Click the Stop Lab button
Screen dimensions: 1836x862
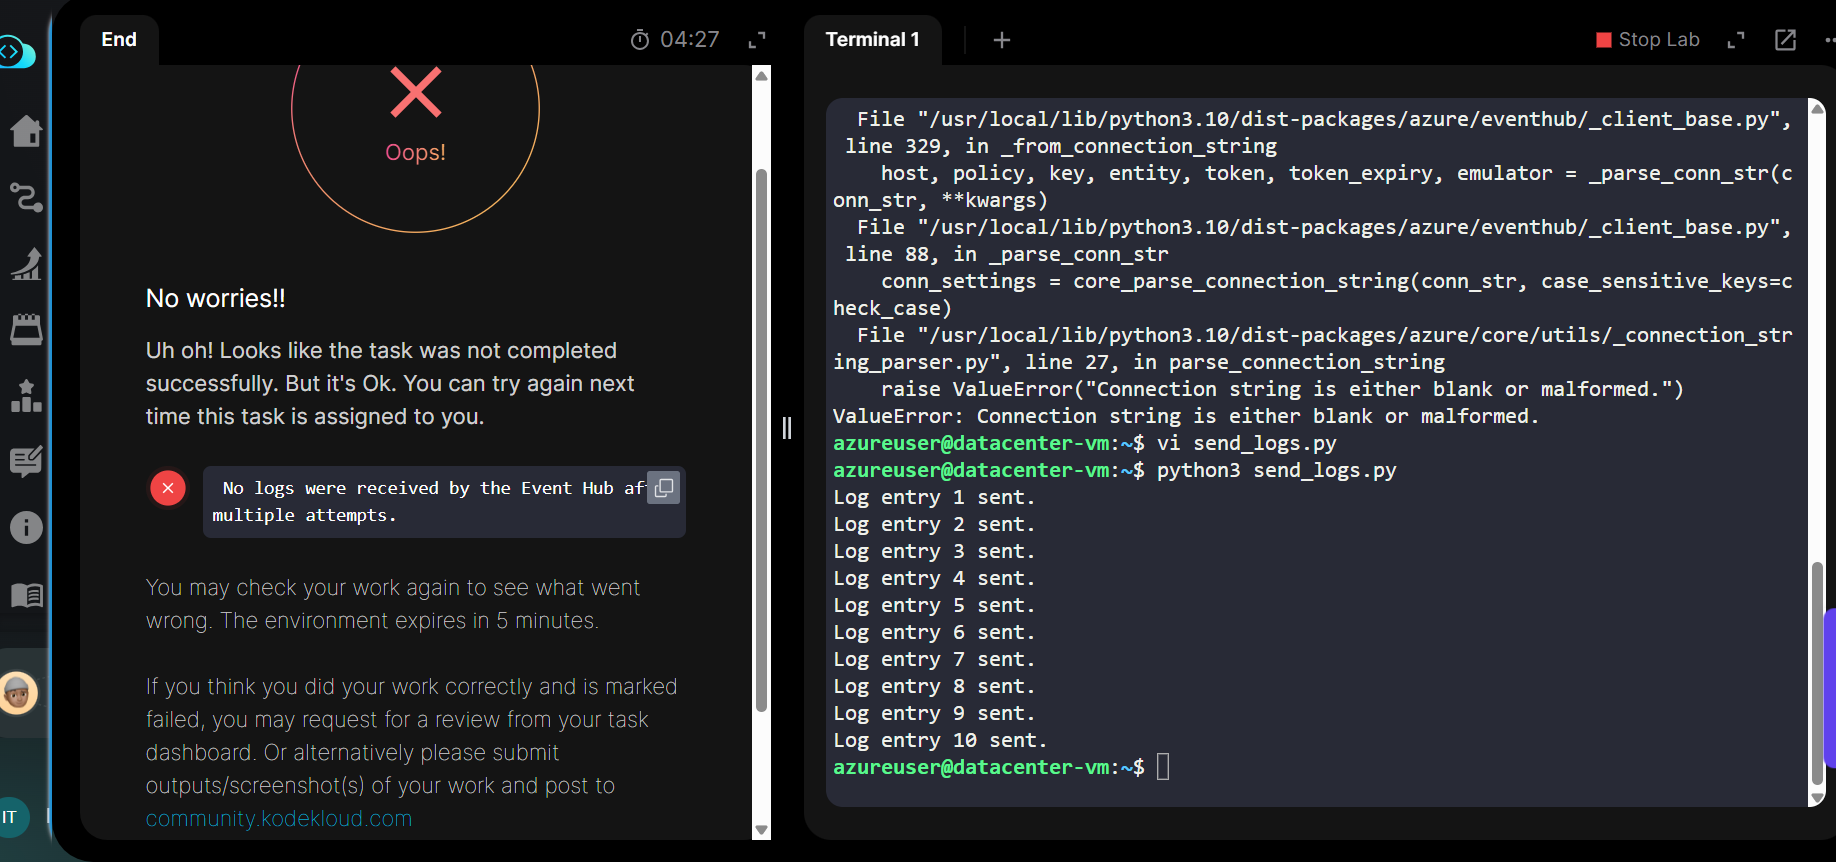(1647, 40)
